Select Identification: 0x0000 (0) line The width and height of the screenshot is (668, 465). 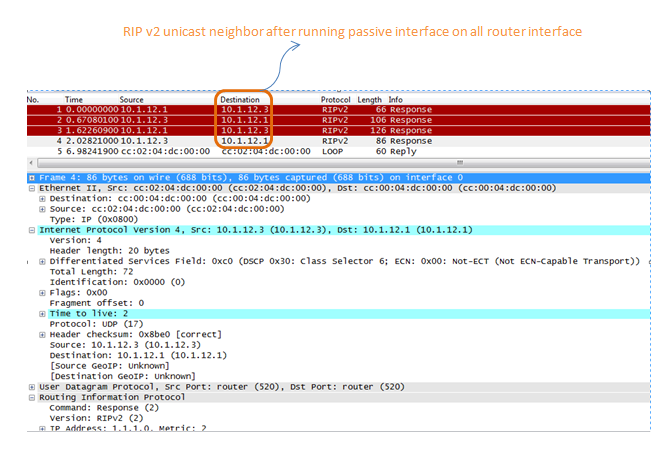coord(117,282)
